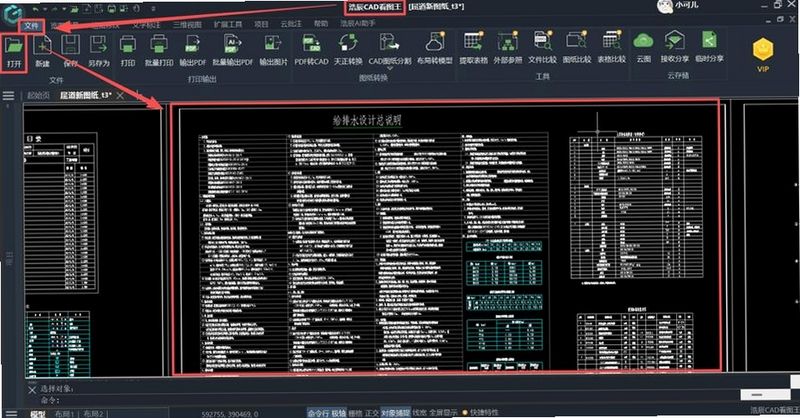800x418 pixels.
Task: Open the hamburger menu beside 起始页 tab
Action: tap(9, 95)
